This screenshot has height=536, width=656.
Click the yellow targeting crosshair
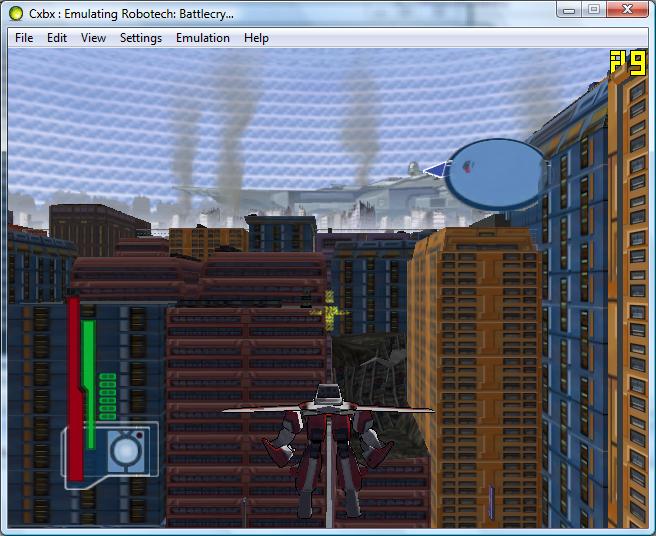click(x=330, y=311)
